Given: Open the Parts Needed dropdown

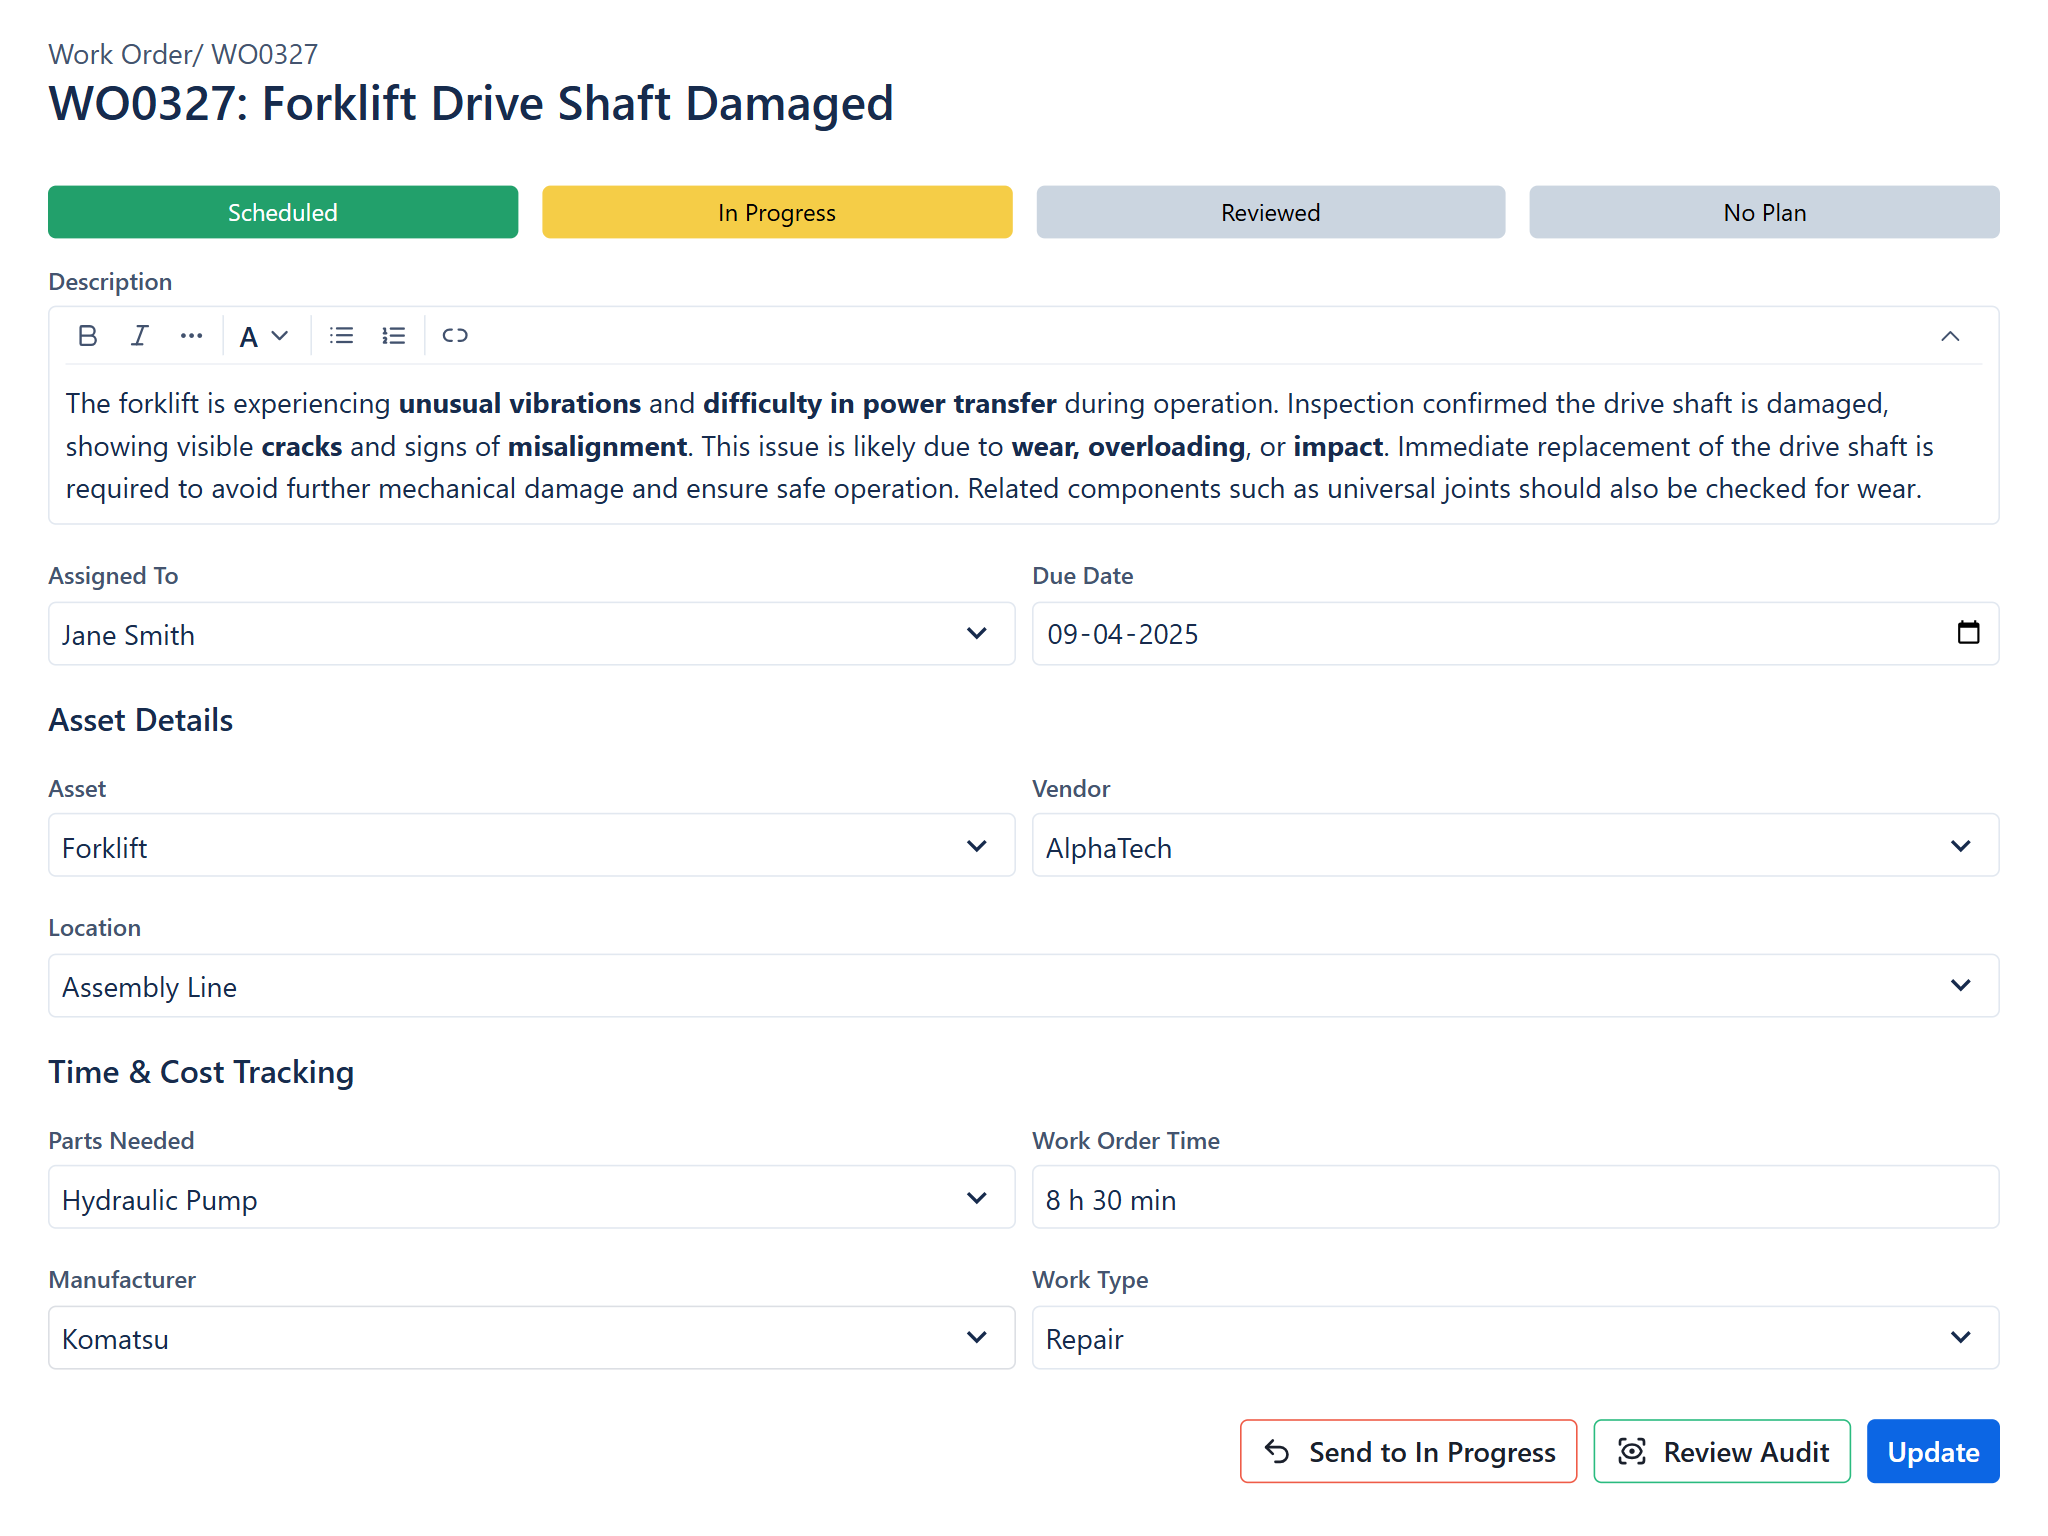Looking at the screenshot, I should [532, 1198].
